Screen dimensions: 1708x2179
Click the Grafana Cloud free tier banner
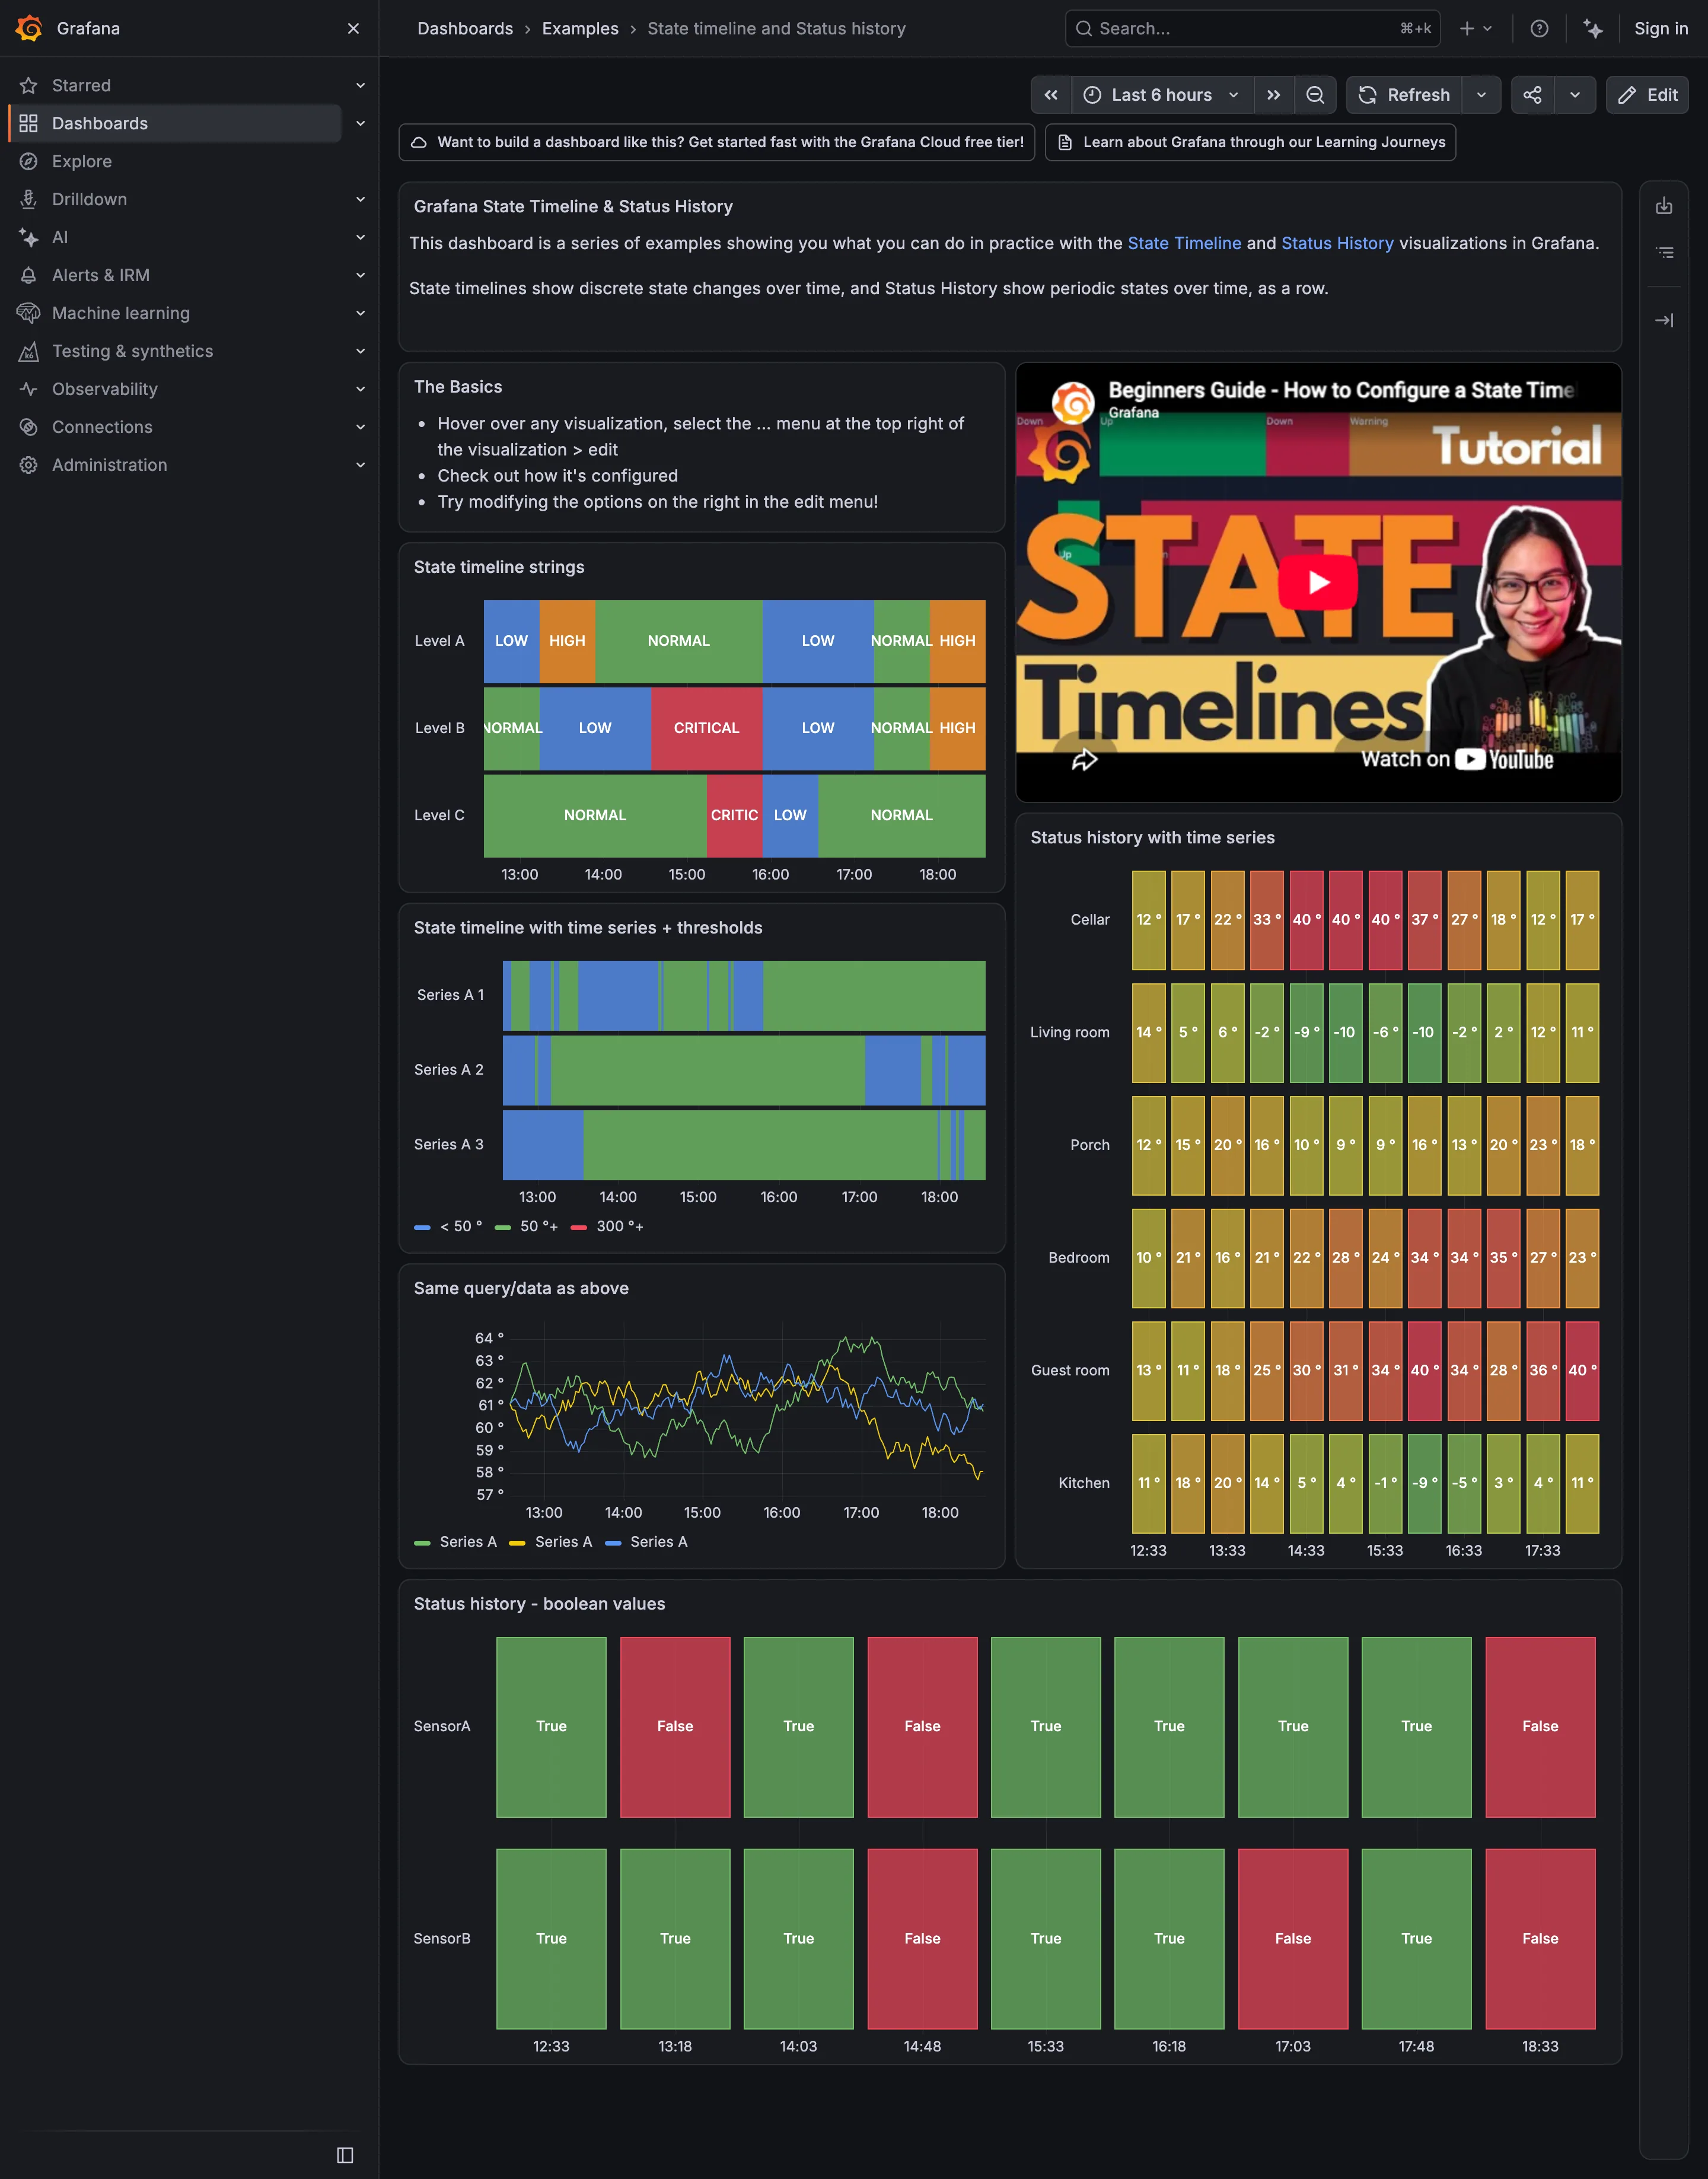point(717,143)
